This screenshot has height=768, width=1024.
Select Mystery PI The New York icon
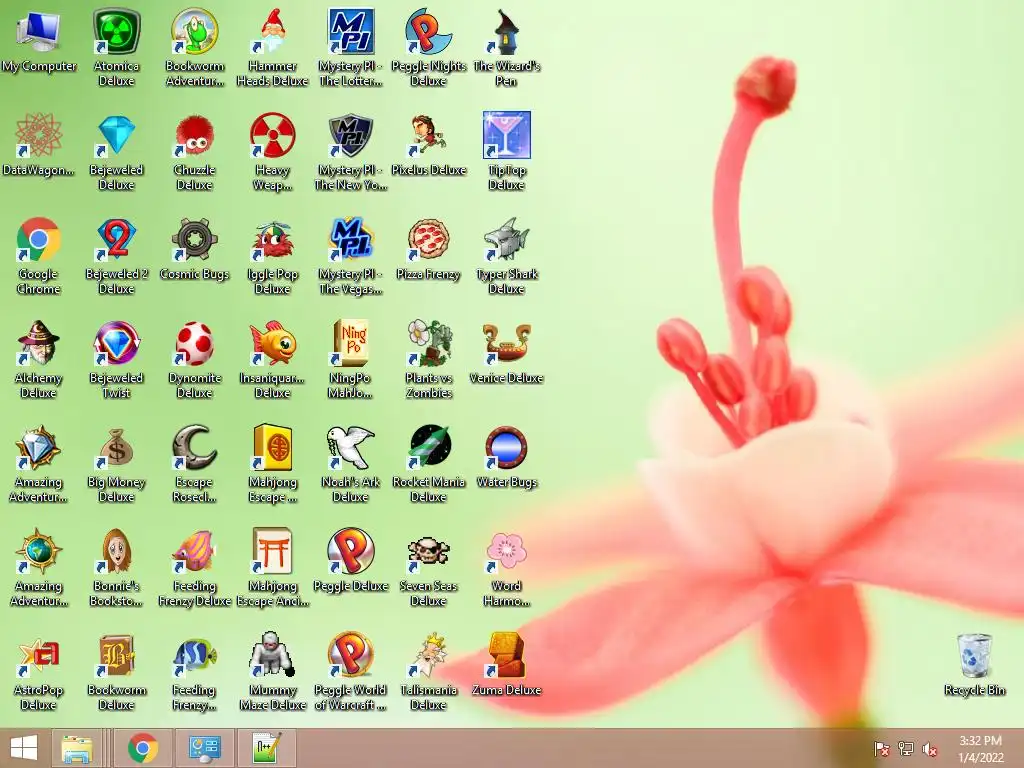351,135
